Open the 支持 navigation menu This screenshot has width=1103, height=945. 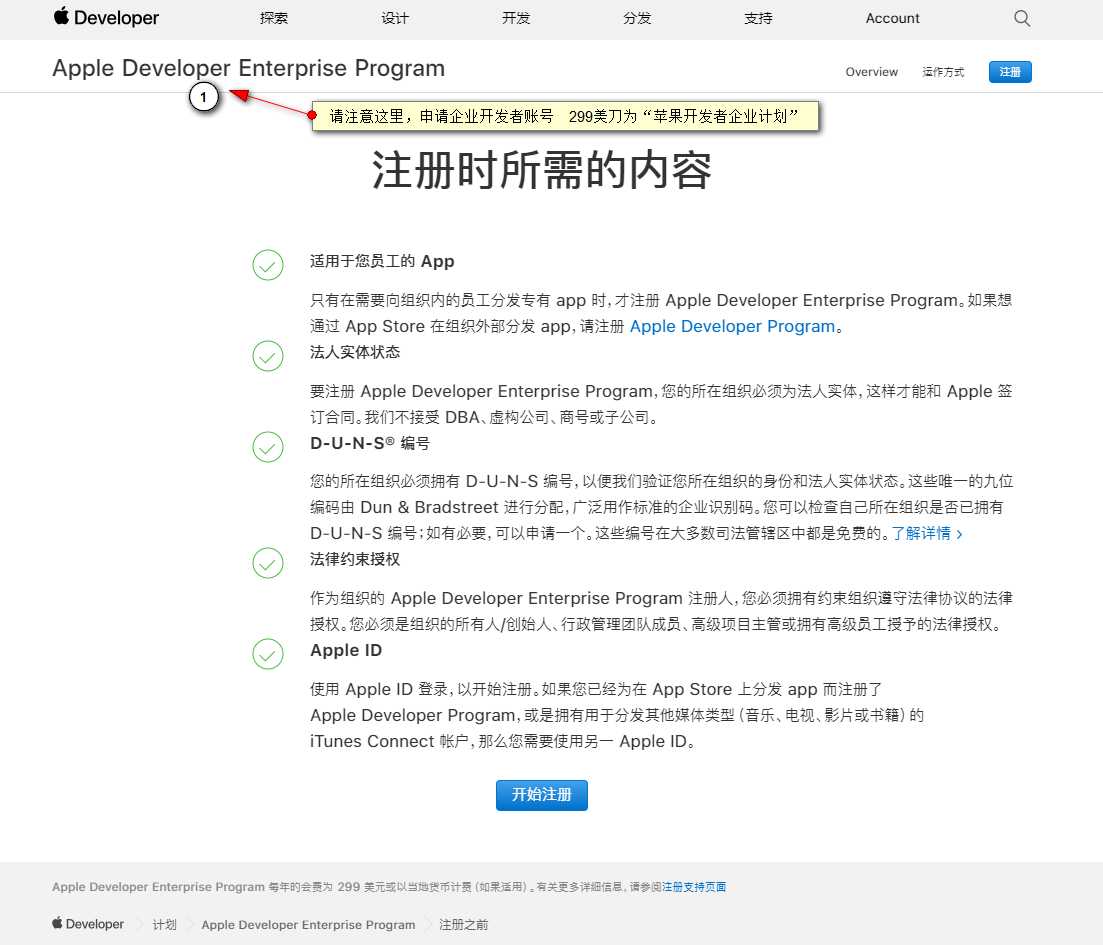(758, 18)
